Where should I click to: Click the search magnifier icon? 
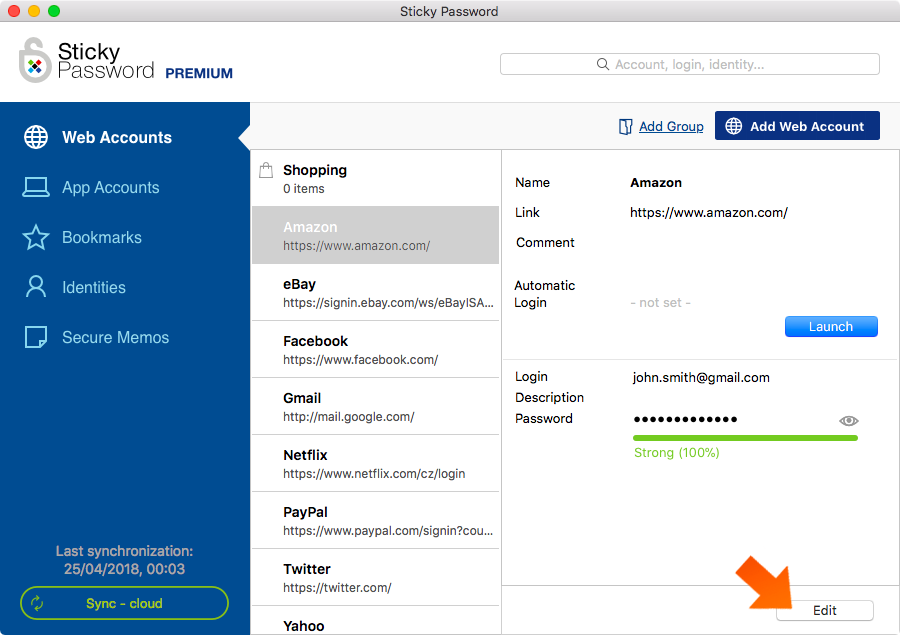point(603,64)
